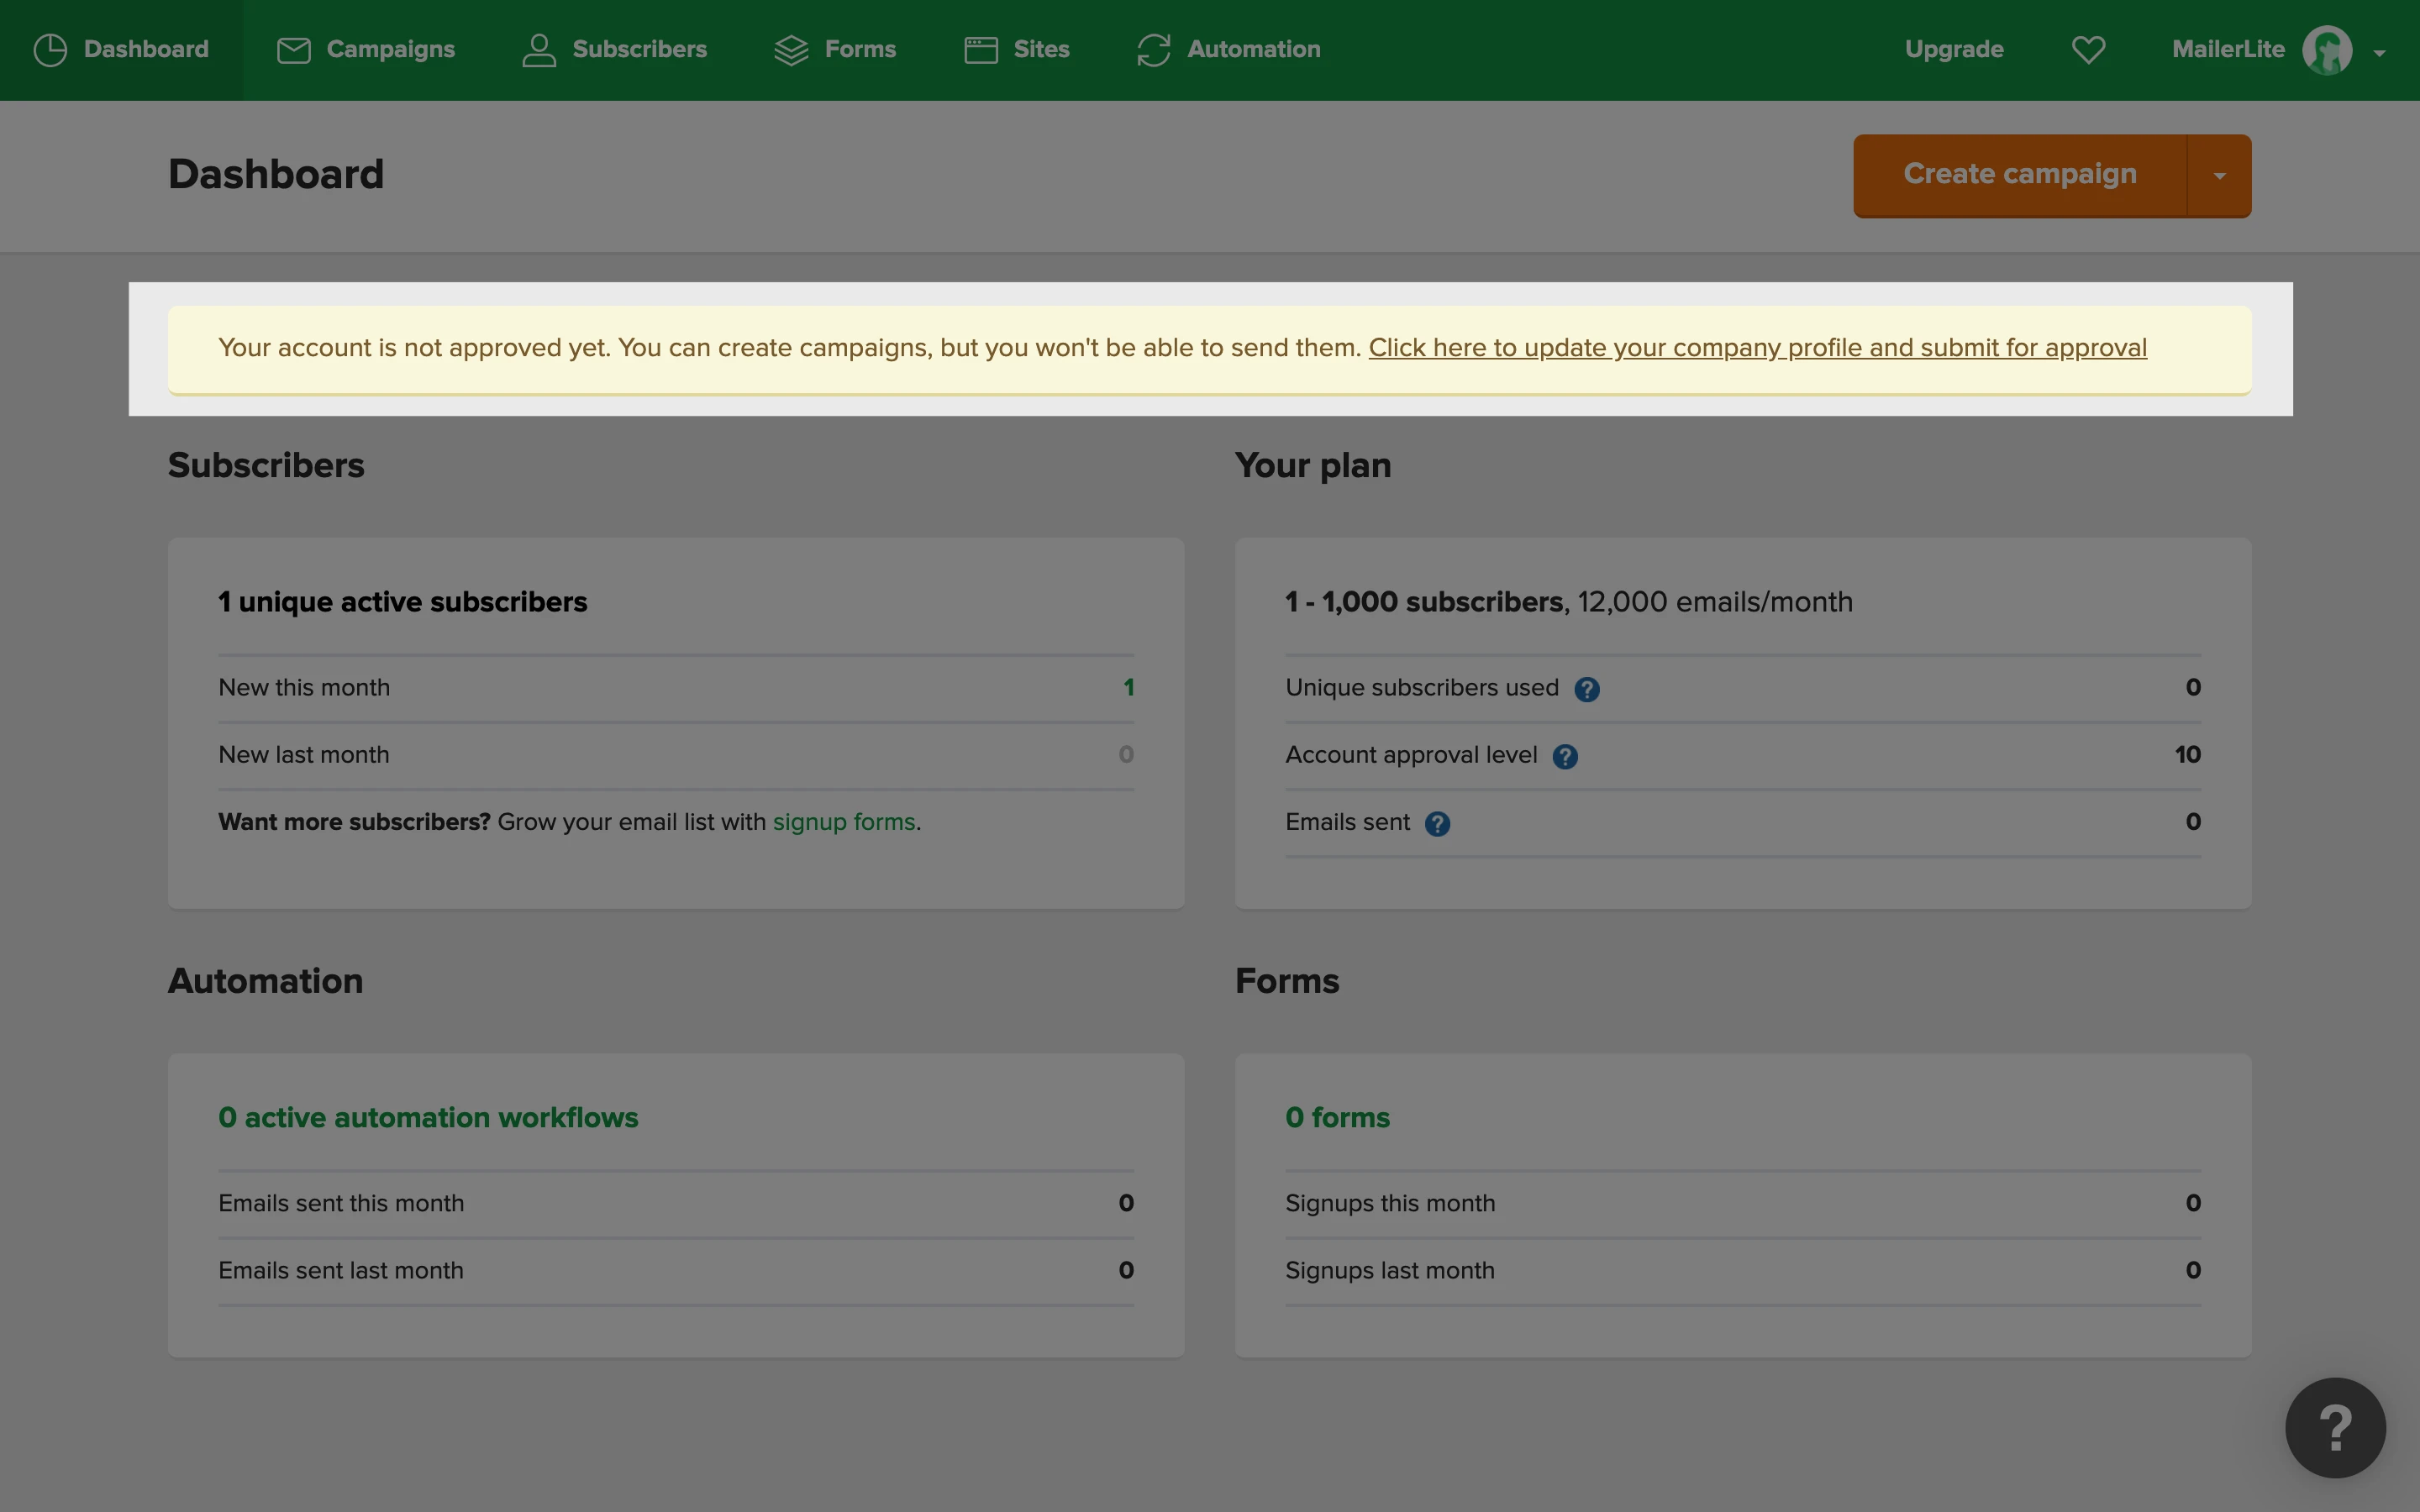The width and height of the screenshot is (2420, 1512).
Task: Open the account menu caret beside avatar
Action: (2379, 53)
